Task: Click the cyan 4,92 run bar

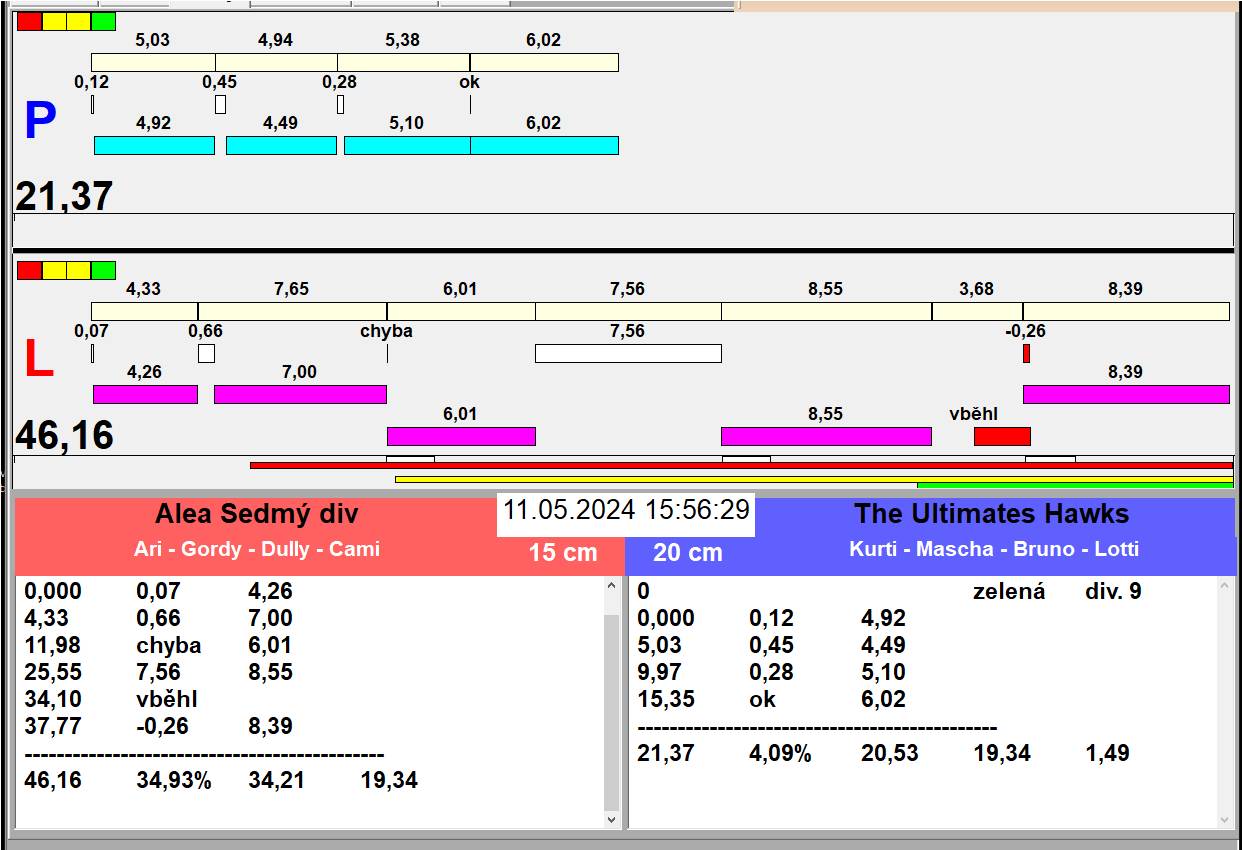Action: pyautogui.click(x=154, y=145)
